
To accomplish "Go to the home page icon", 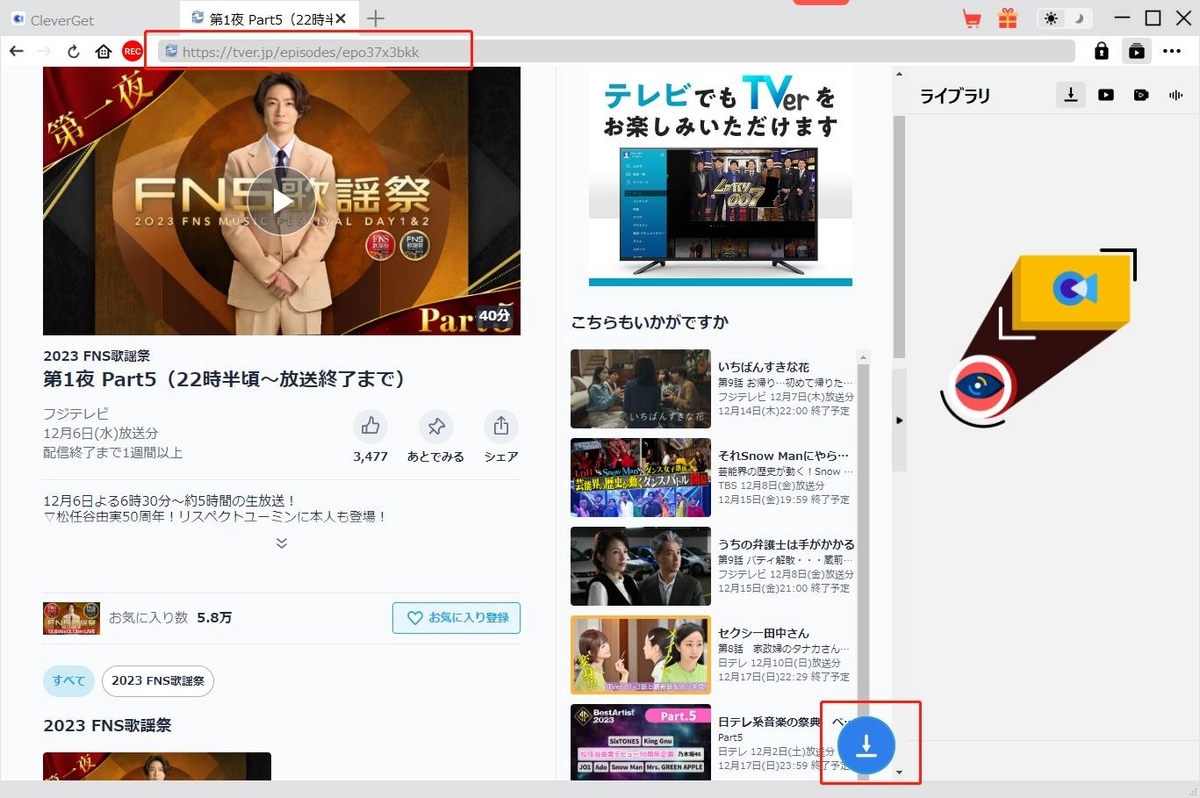I will [103, 51].
